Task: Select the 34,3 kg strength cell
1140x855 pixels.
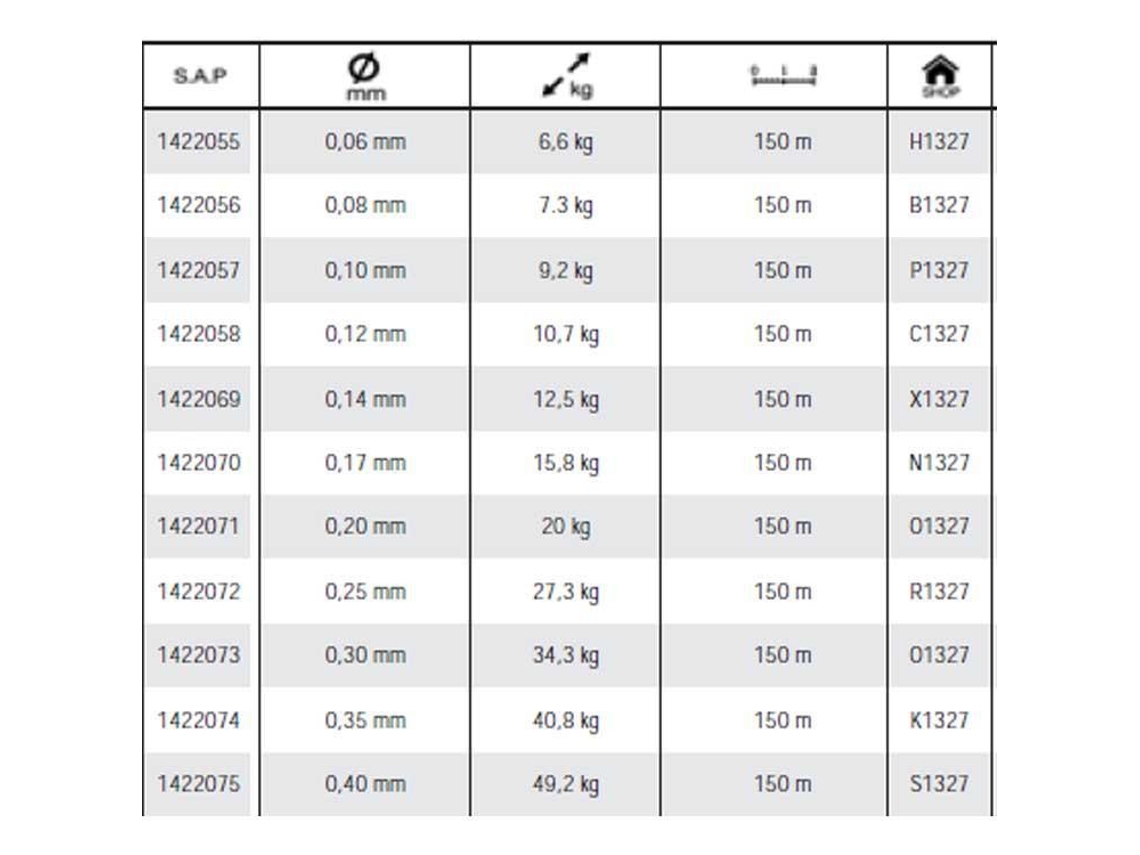Action: (x=566, y=656)
